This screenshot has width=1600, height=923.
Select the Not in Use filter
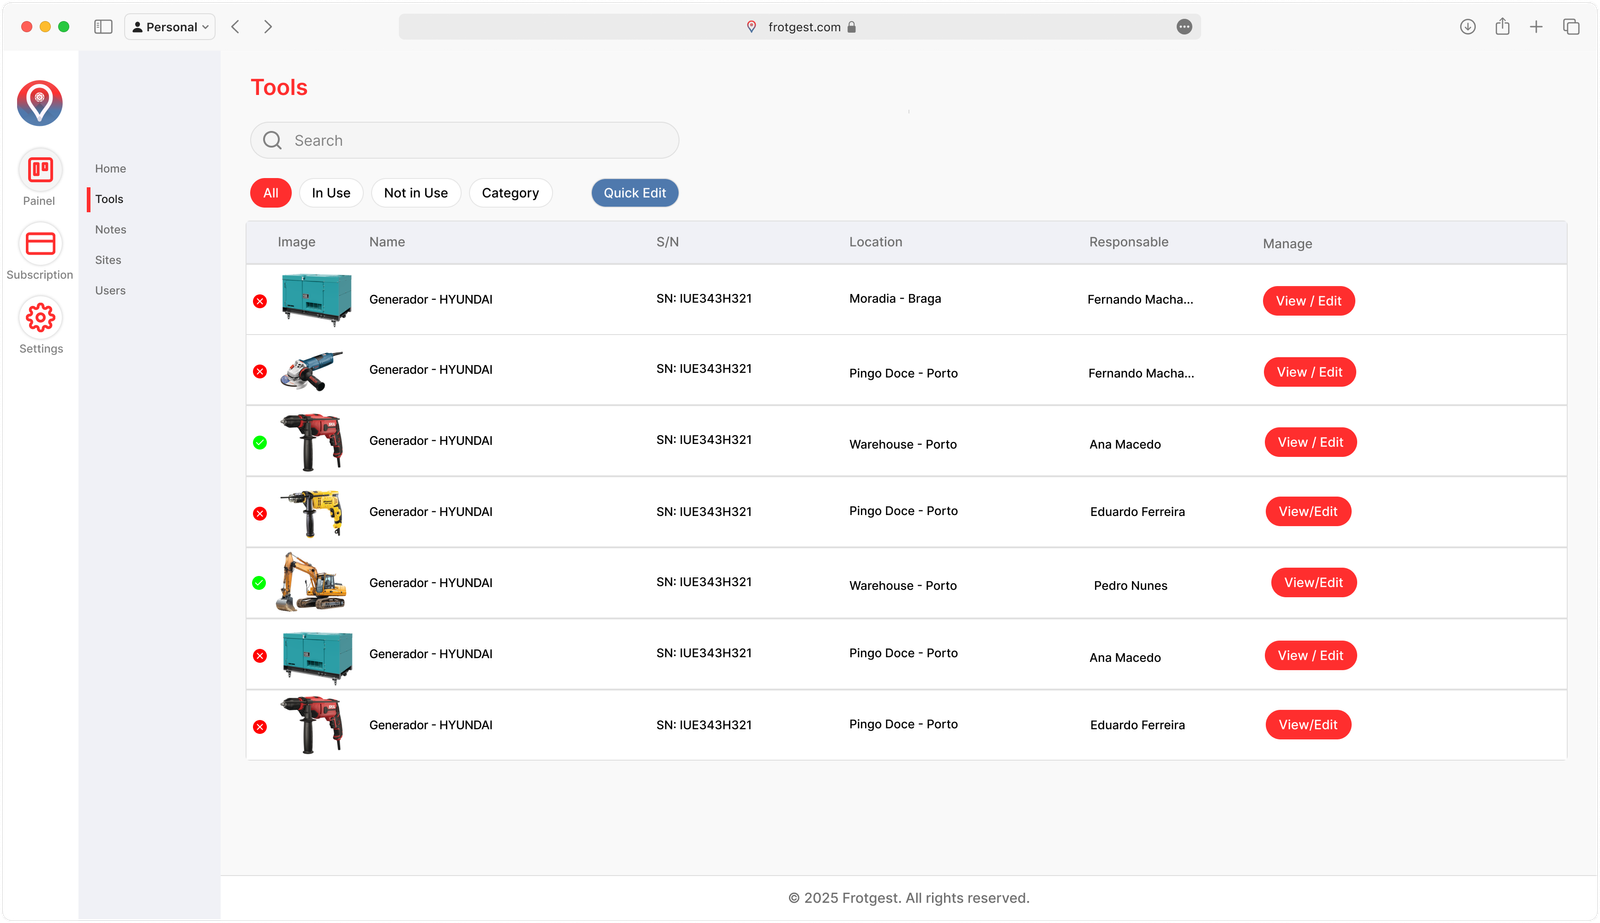[x=416, y=193]
